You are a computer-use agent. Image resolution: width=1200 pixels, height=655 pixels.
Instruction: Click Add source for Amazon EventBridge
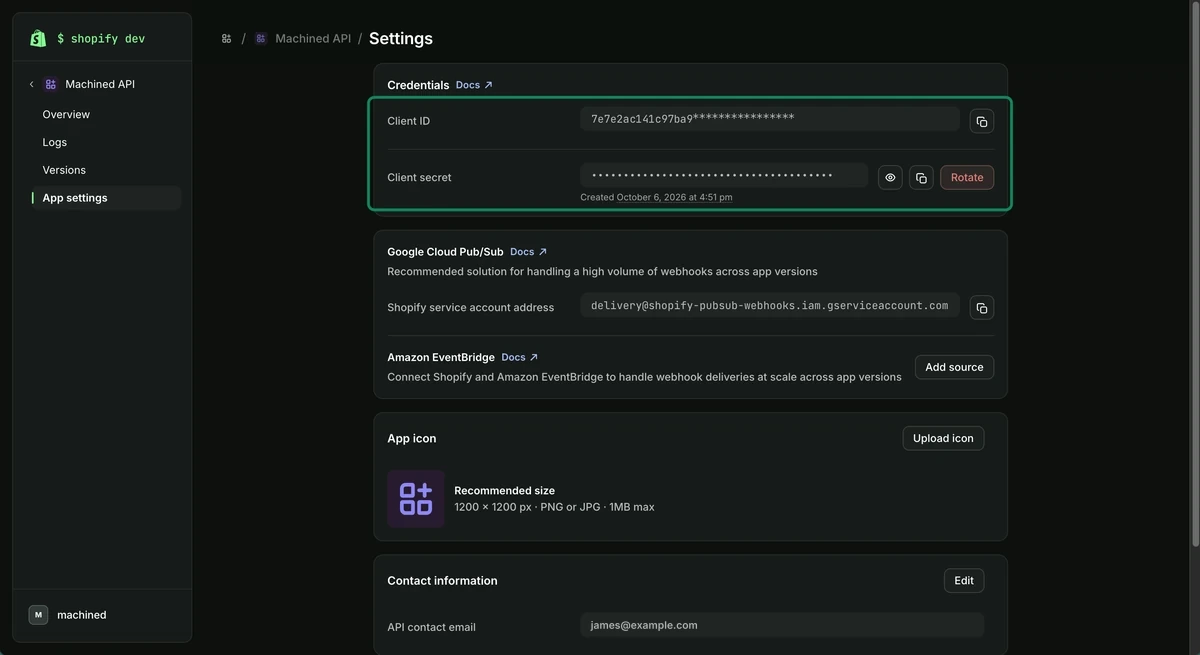click(x=954, y=367)
